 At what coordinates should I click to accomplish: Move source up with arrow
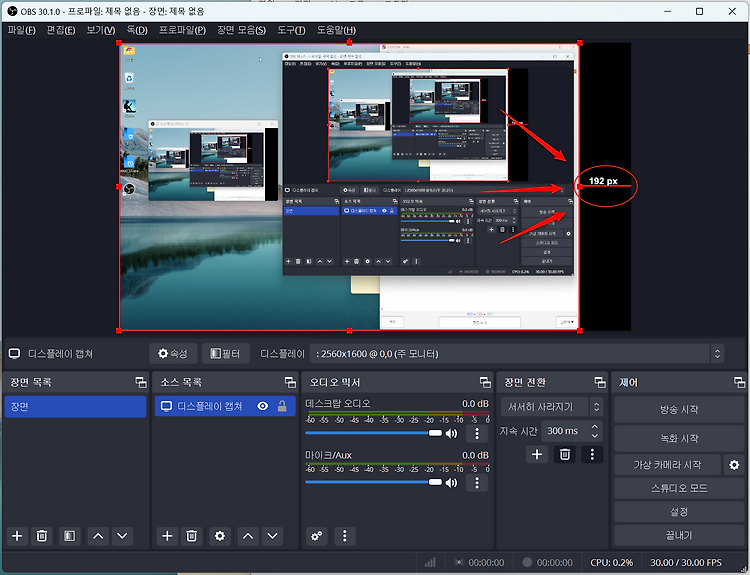[x=248, y=536]
